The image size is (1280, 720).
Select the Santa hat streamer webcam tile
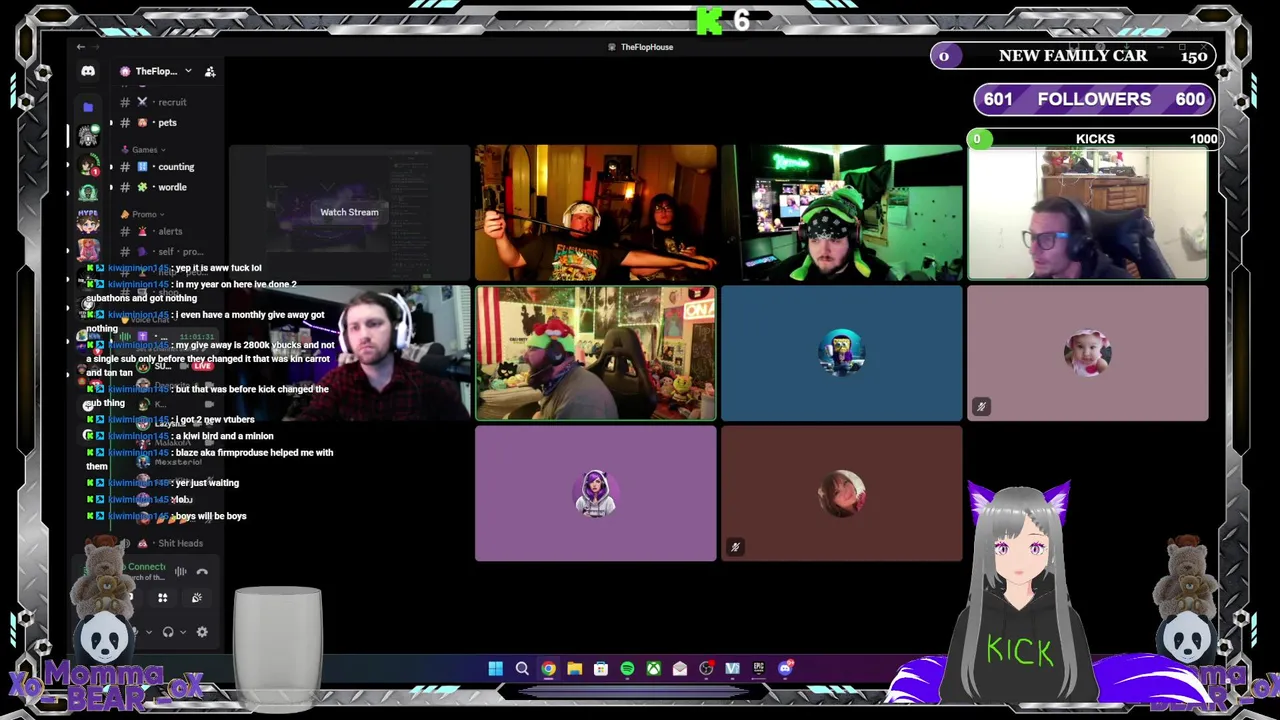[x=596, y=353]
